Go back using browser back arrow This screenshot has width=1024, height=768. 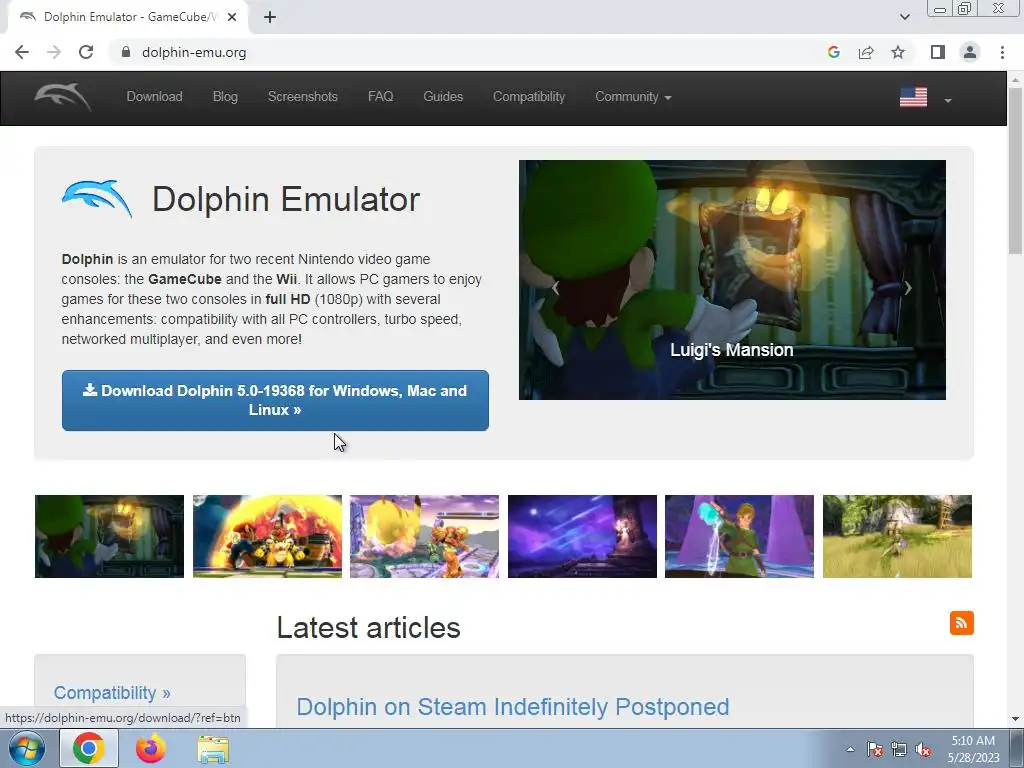click(22, 52)
